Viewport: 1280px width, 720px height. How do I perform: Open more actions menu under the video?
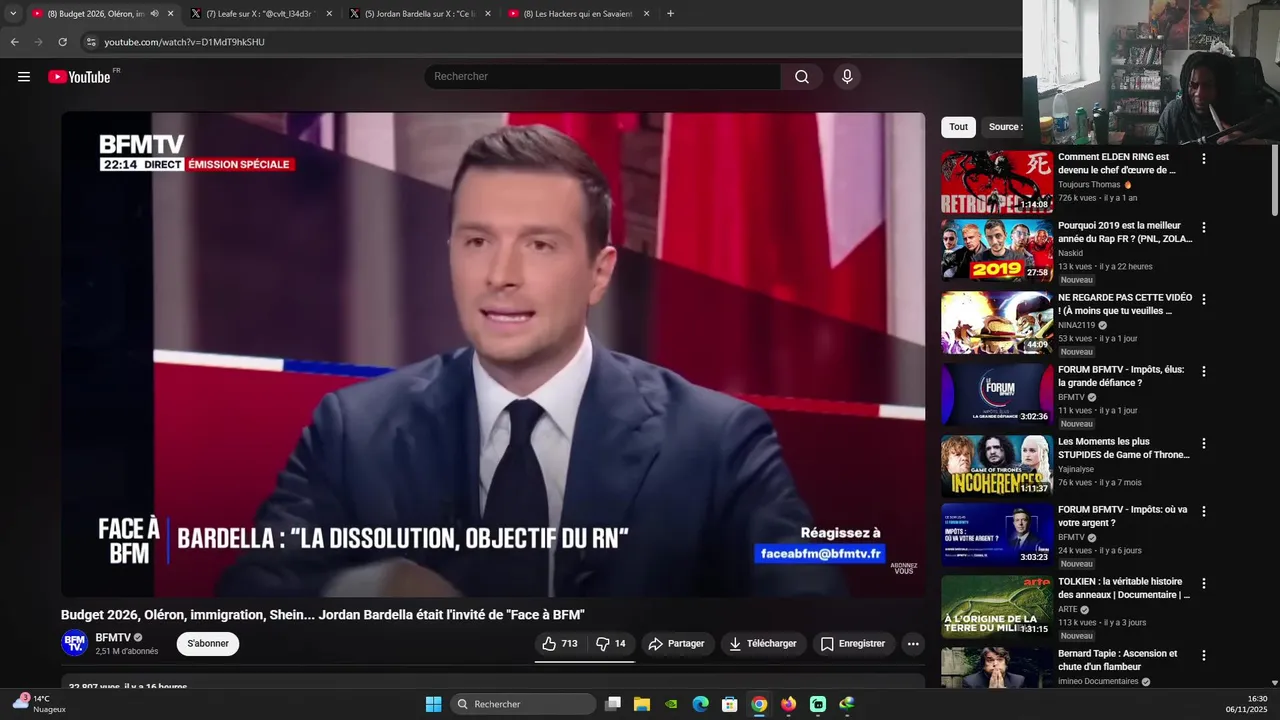point(913,644)
